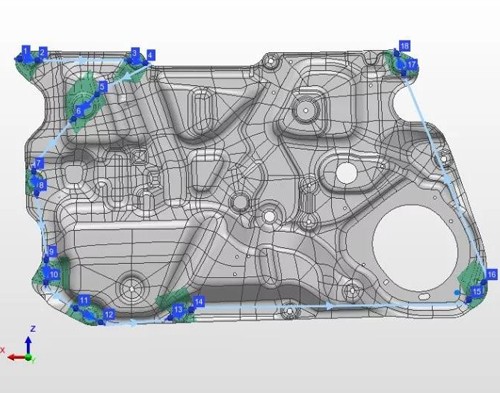Select point label 10
The width and height of the screenshot is (500, 393).
pyautogui.click(x=54, y=275)
